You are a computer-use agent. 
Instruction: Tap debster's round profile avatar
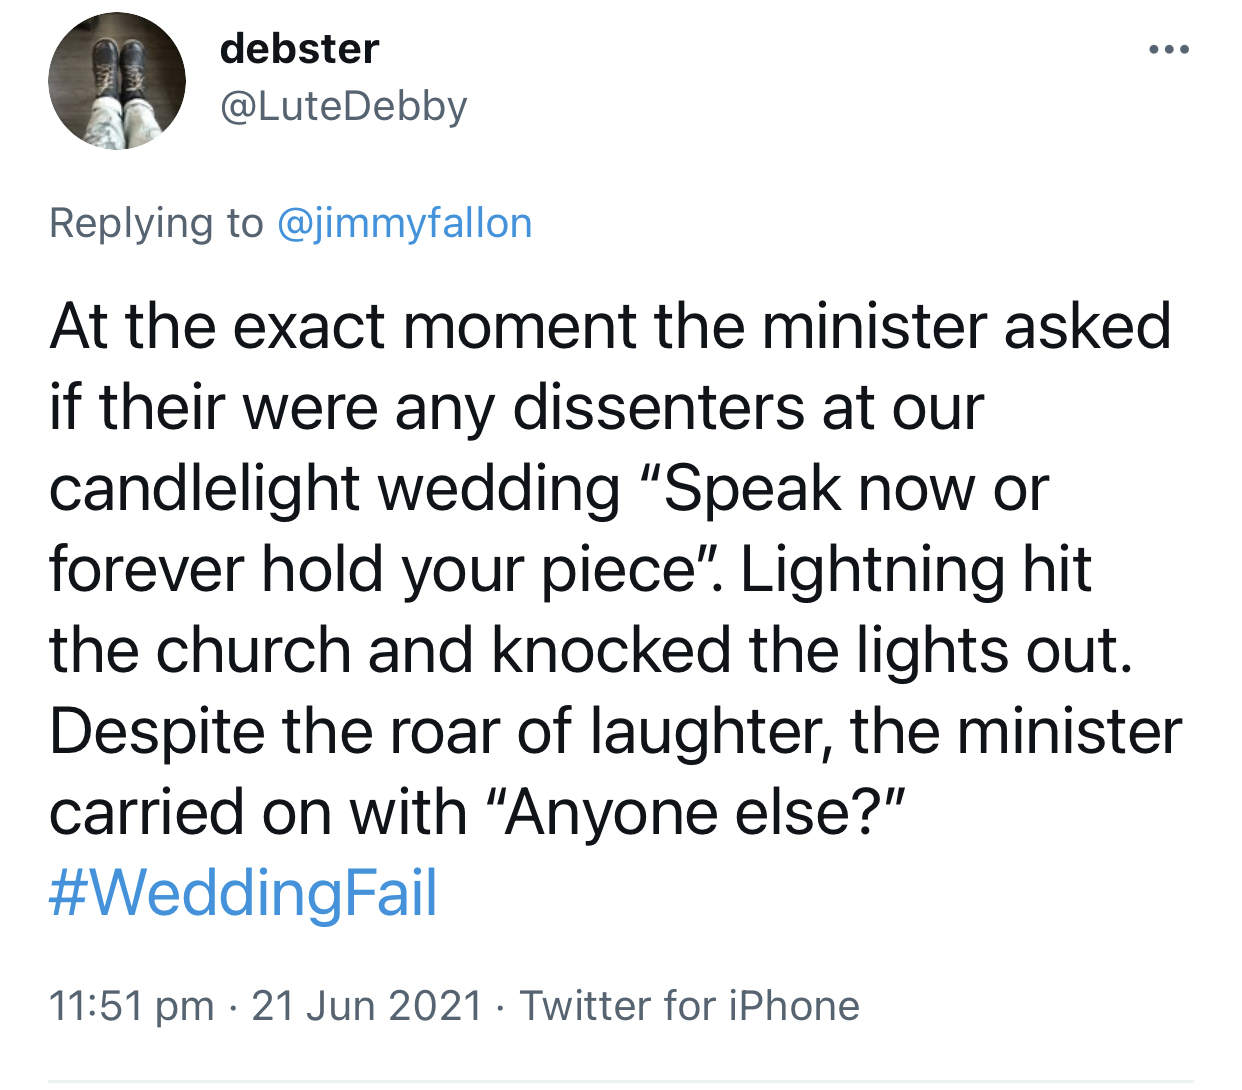pyautogui.click(x=117, y=81)
